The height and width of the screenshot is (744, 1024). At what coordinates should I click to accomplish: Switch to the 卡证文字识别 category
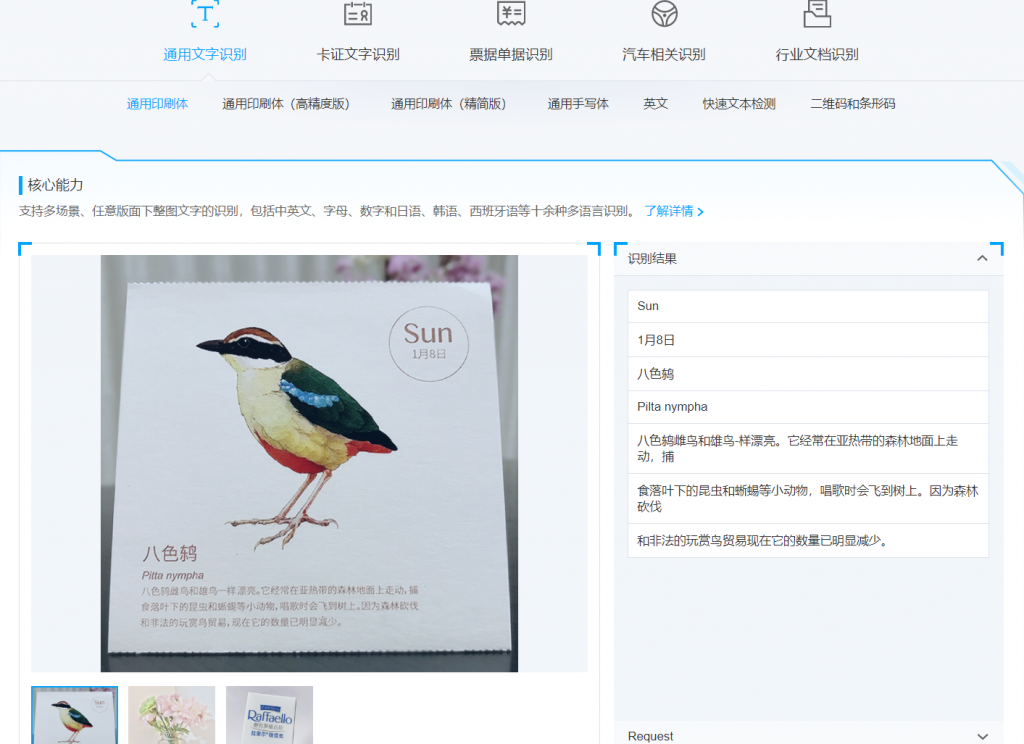[358, 55]
